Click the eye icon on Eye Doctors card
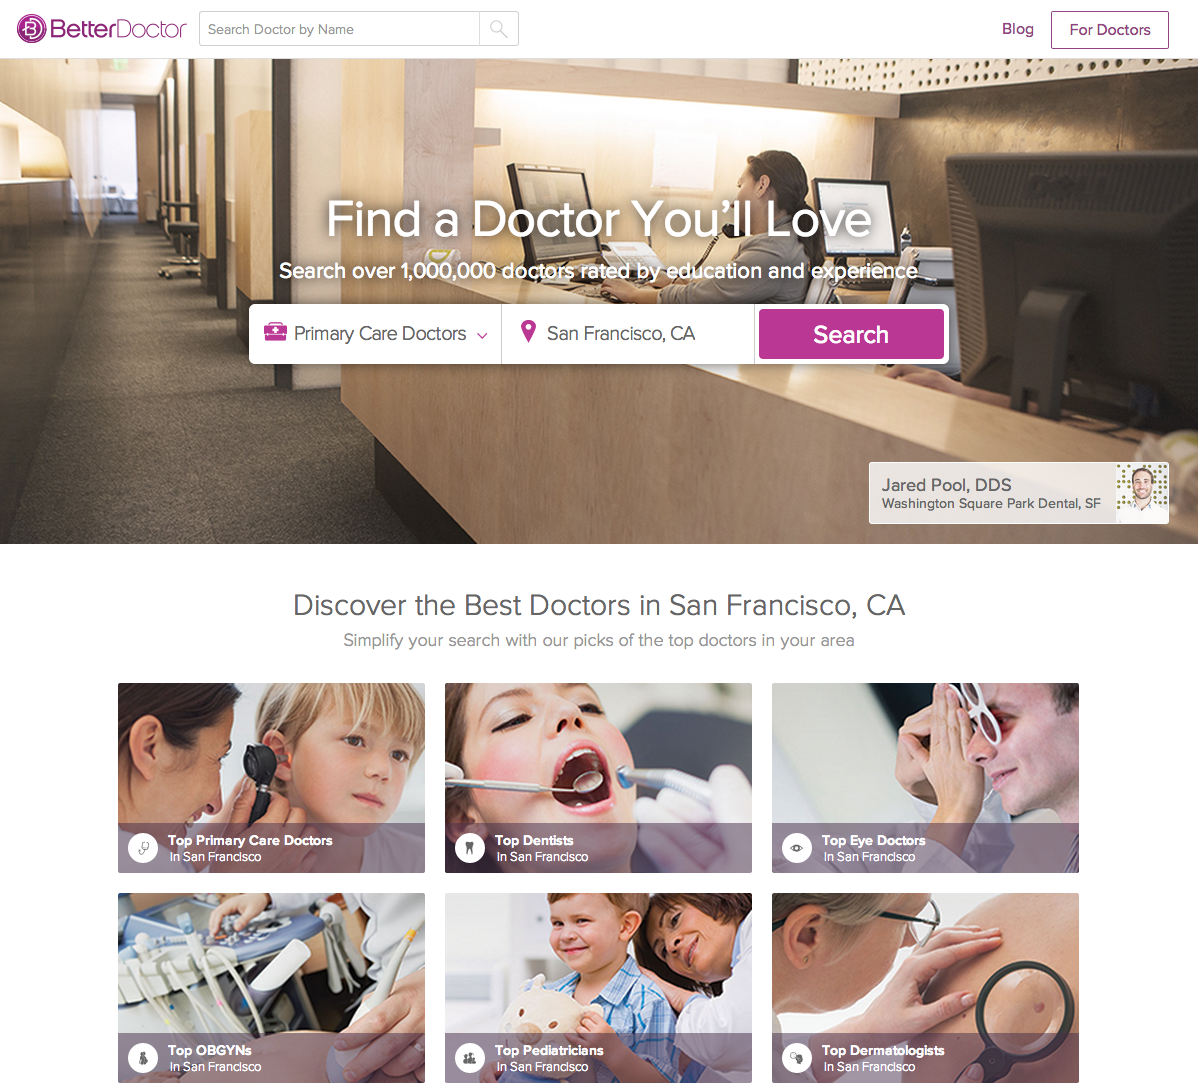 [x=797, y=848]
